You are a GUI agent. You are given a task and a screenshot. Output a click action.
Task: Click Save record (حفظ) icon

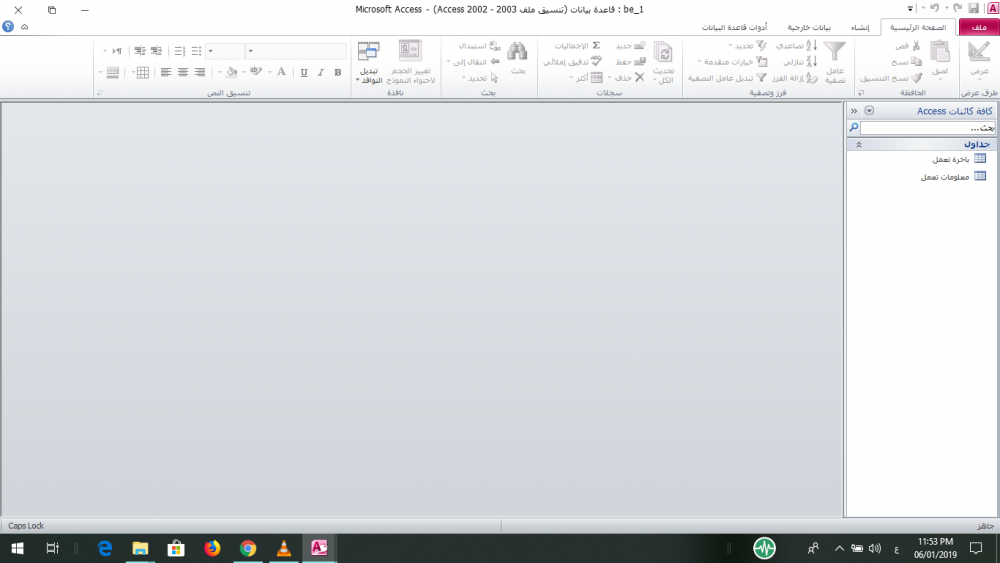click(640, 62)
